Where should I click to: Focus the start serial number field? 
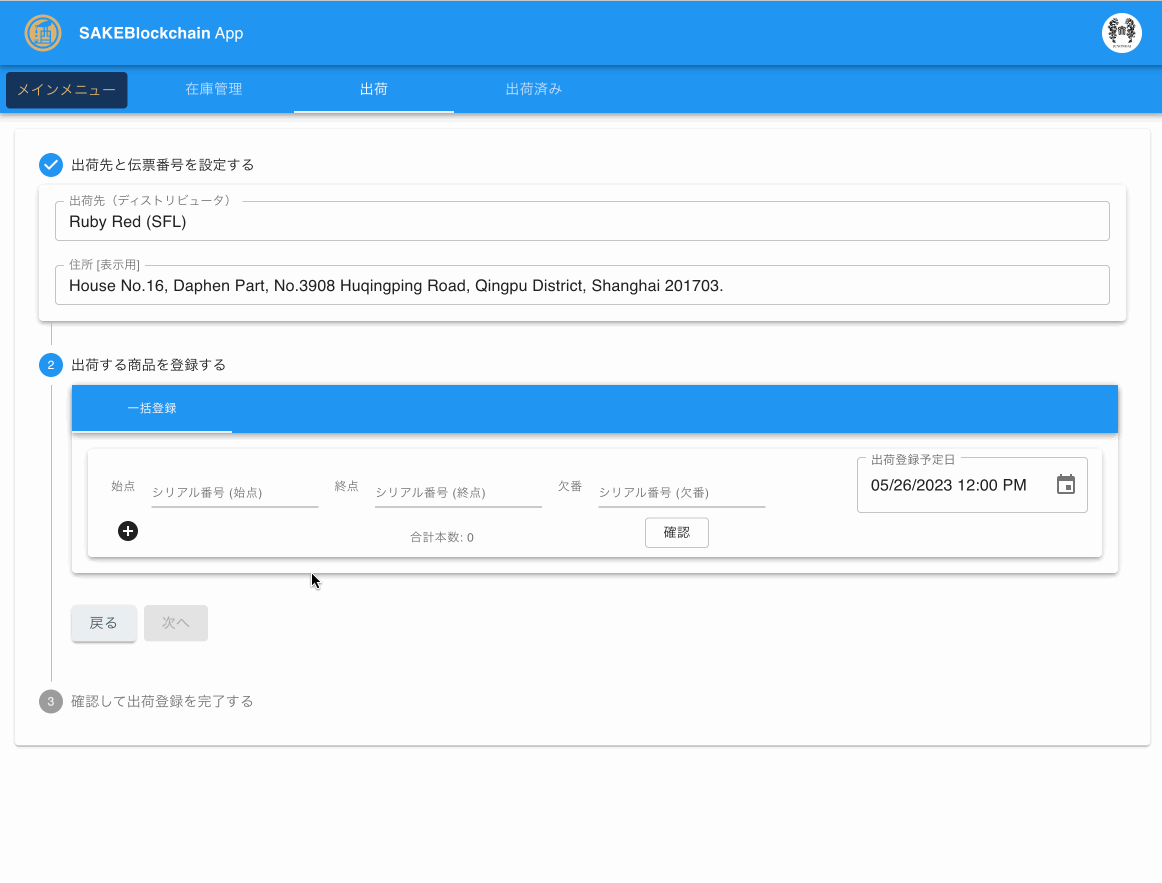pyautogui.click(x=234, y=493)
